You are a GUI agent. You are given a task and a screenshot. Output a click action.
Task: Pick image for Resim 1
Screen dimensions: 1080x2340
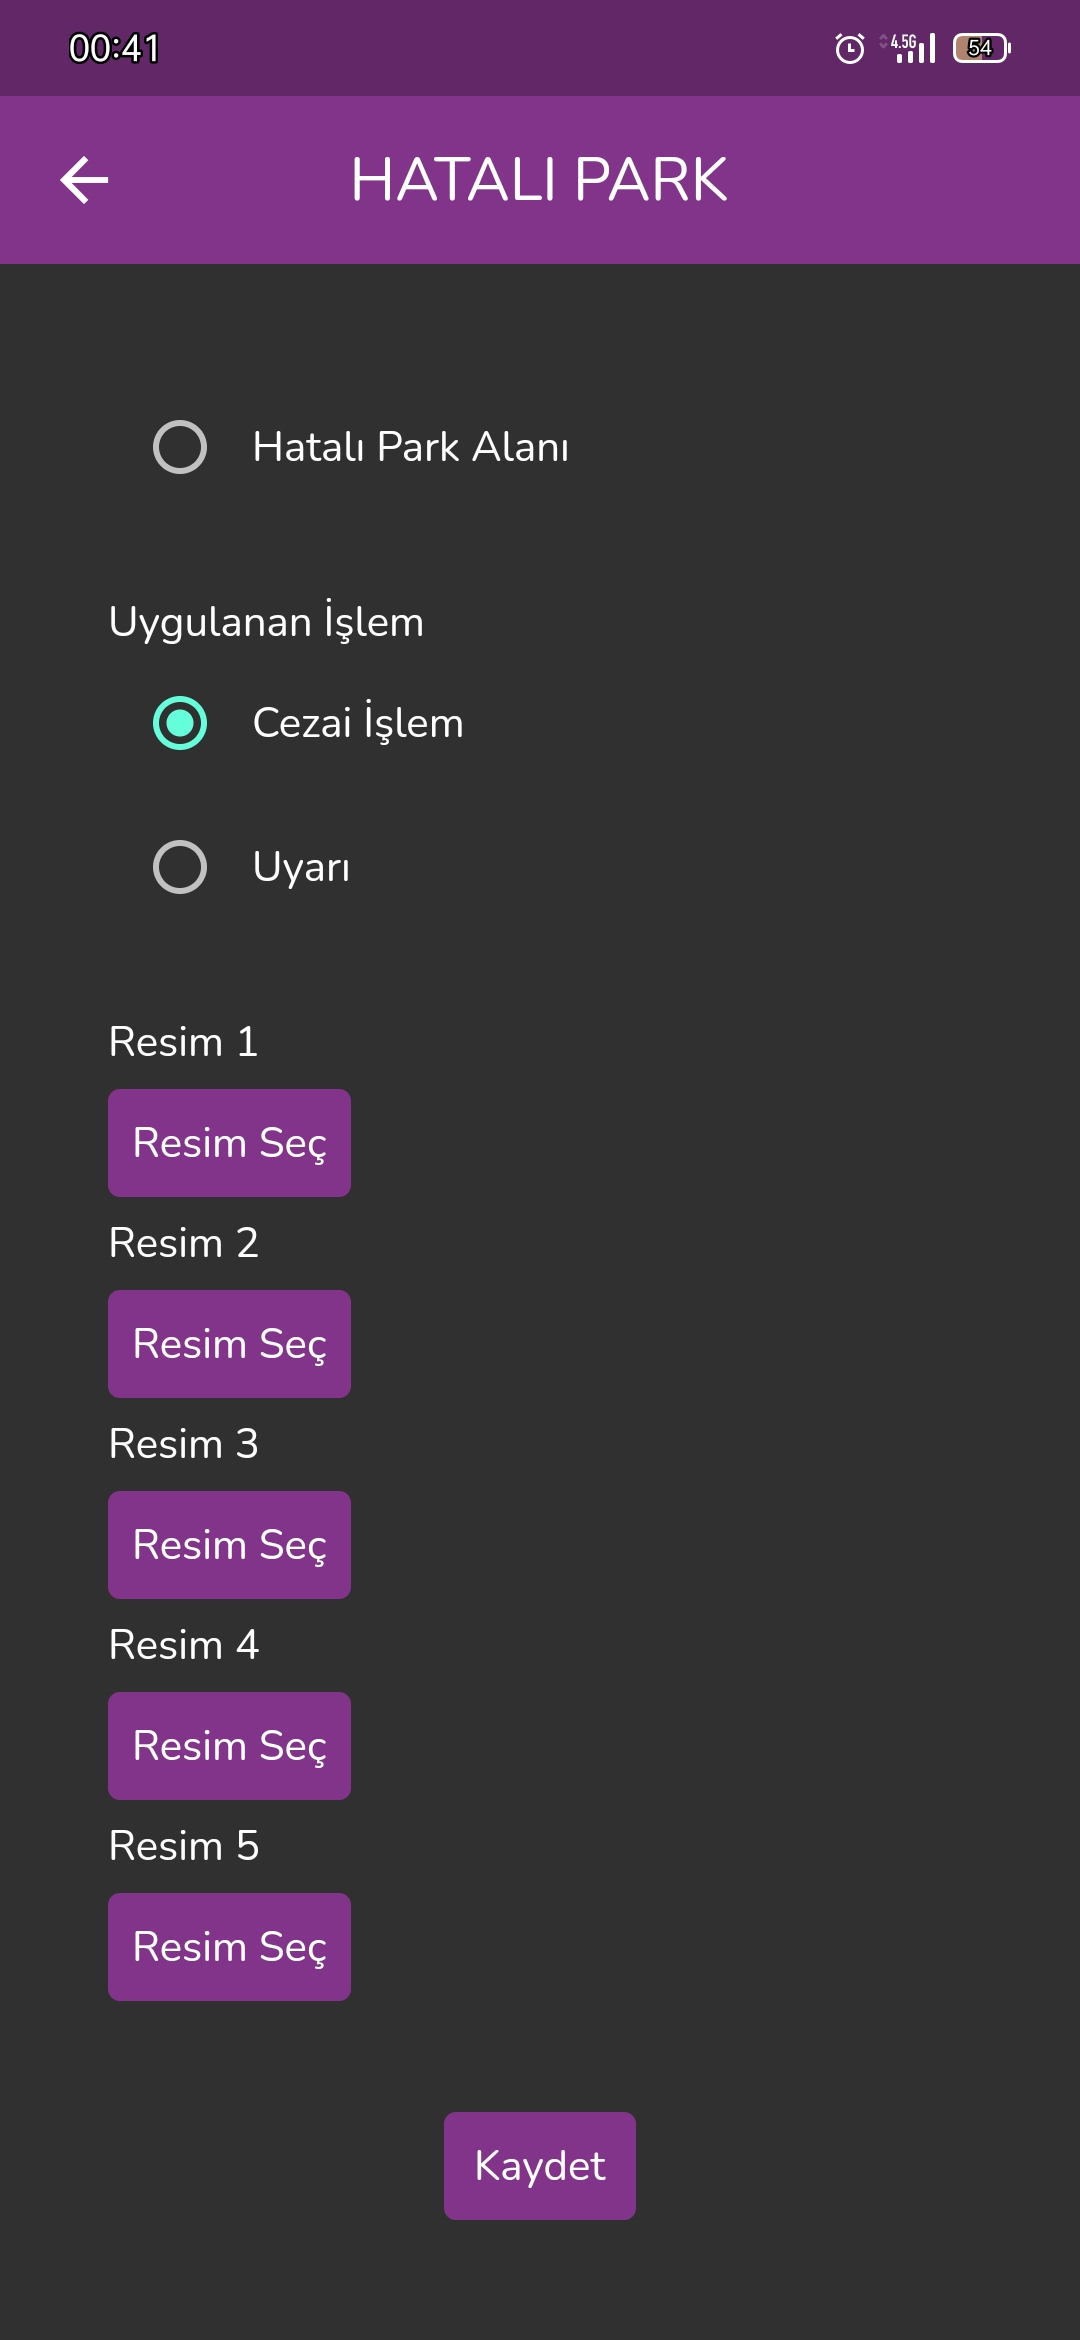point(229,1143)
